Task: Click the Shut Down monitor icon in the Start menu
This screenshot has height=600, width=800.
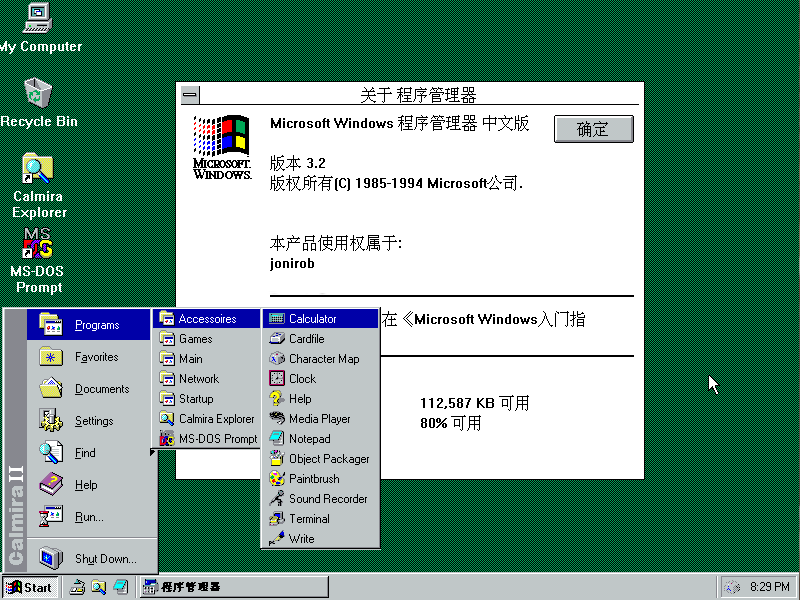Action: tap(51, 558)
